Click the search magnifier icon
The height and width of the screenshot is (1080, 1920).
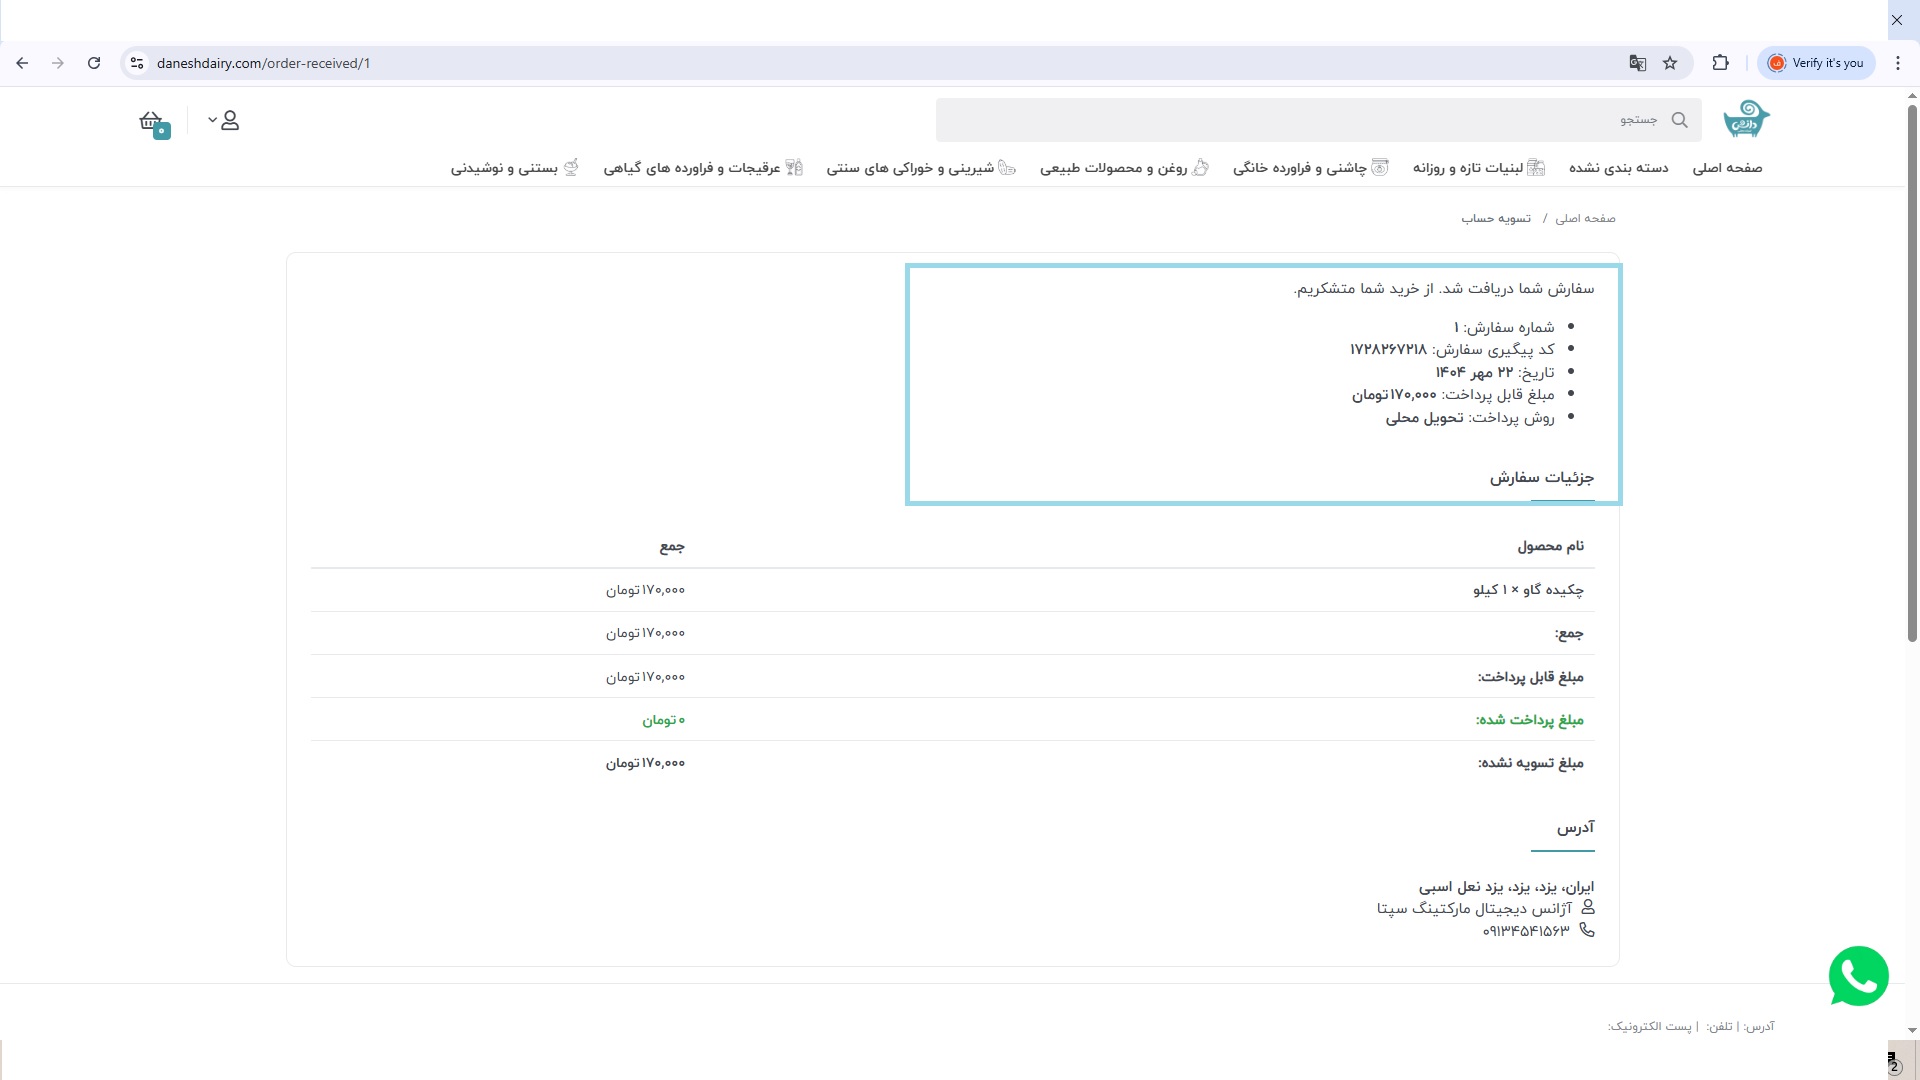click(x=1680, y=120)
